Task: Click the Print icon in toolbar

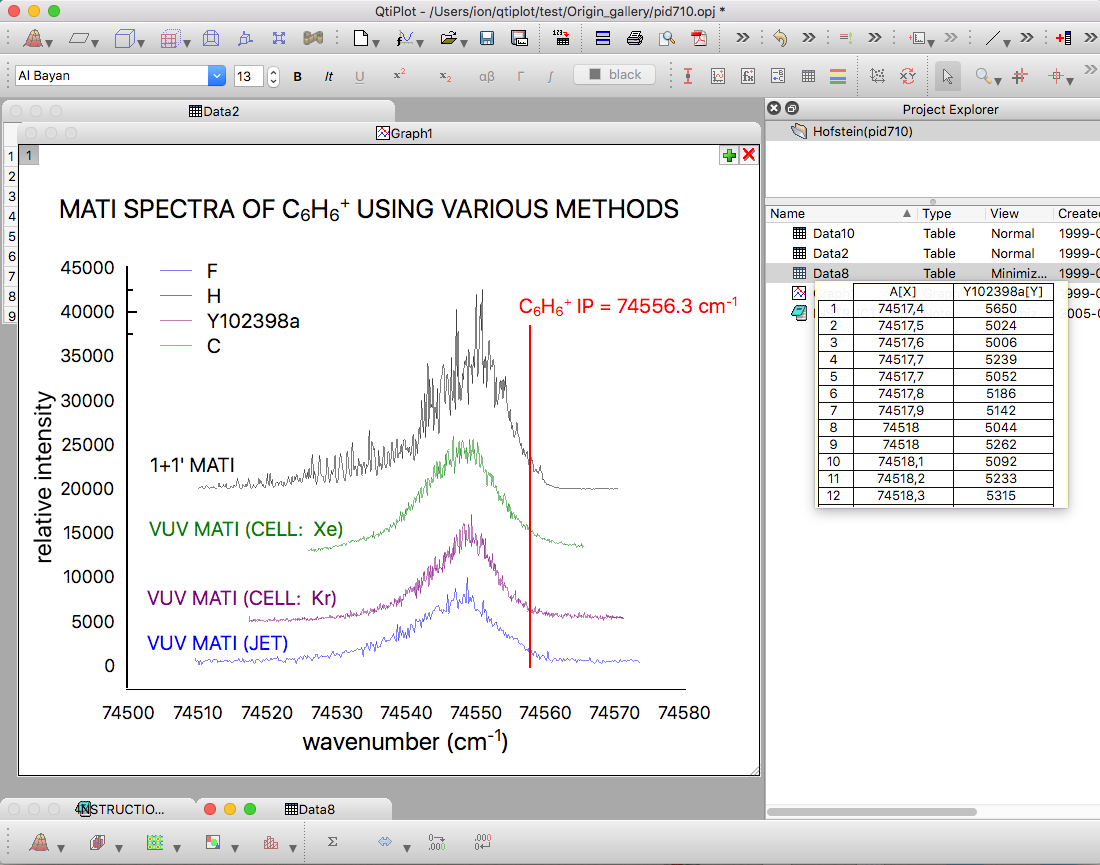Action: [634, 39]
